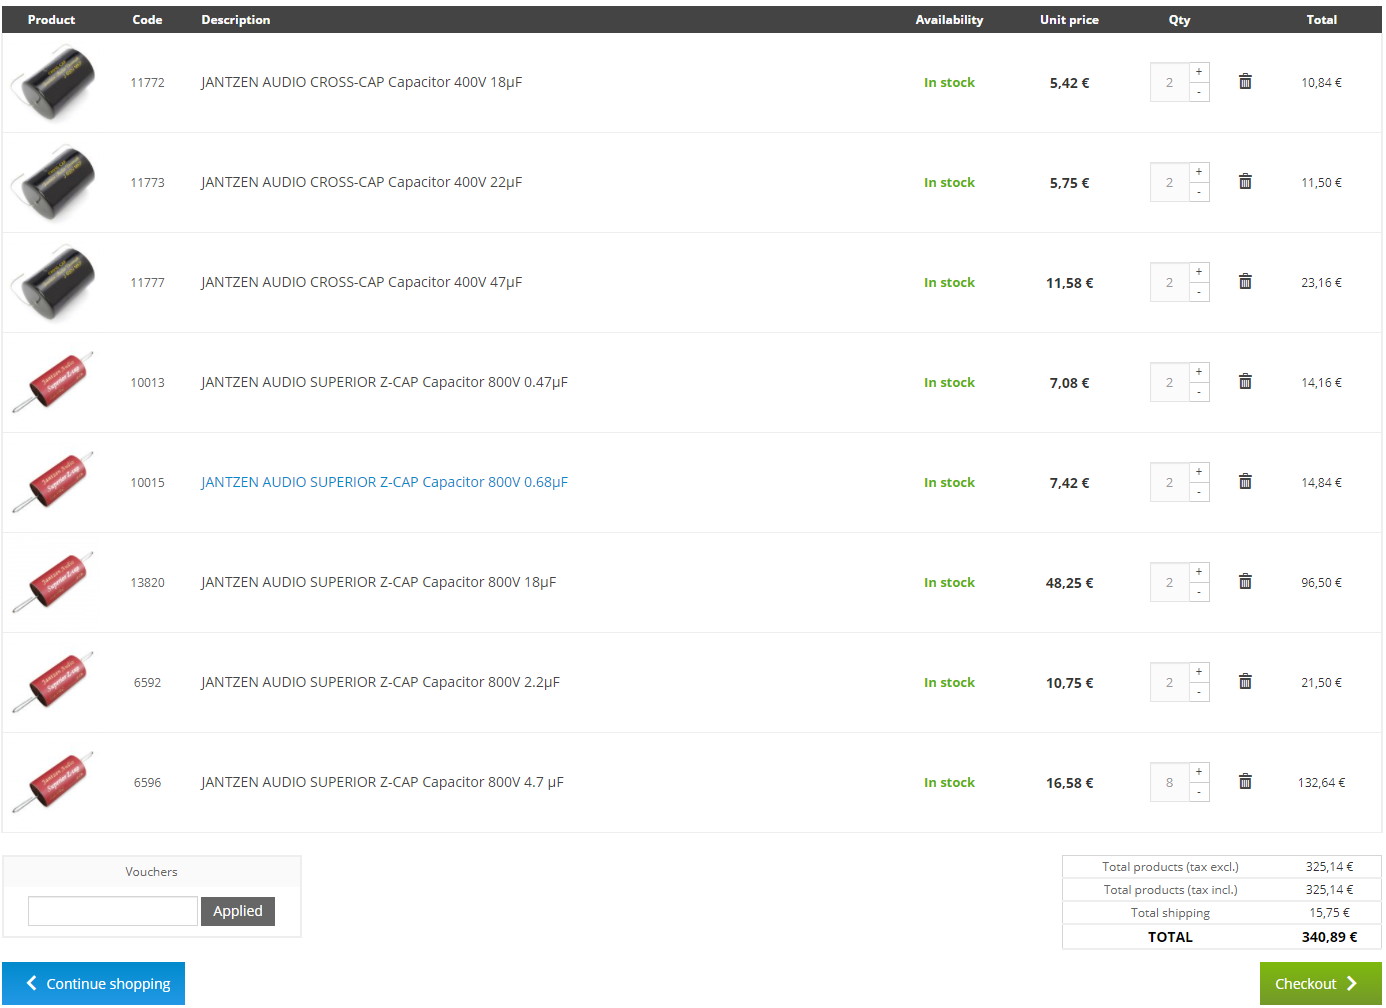Screen dimensions: 1386x1008
Task: Decrease quantity of item 6596
Action: click(1199, 792)
